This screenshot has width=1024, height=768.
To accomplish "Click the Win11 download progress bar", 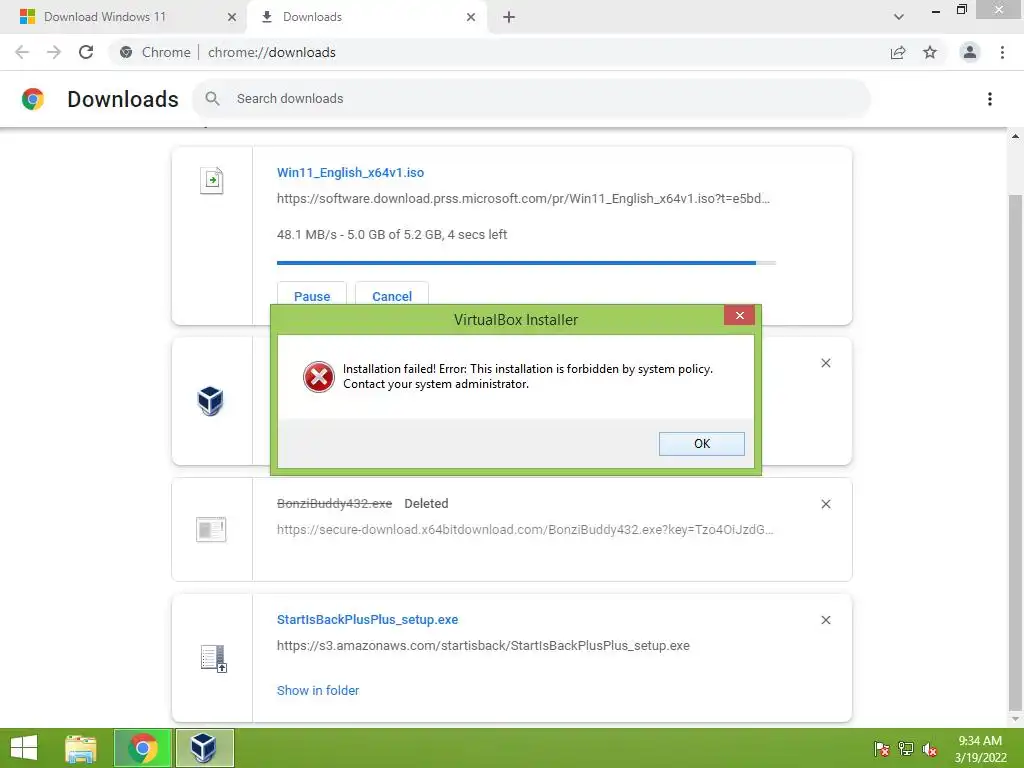I will point(526,263).
